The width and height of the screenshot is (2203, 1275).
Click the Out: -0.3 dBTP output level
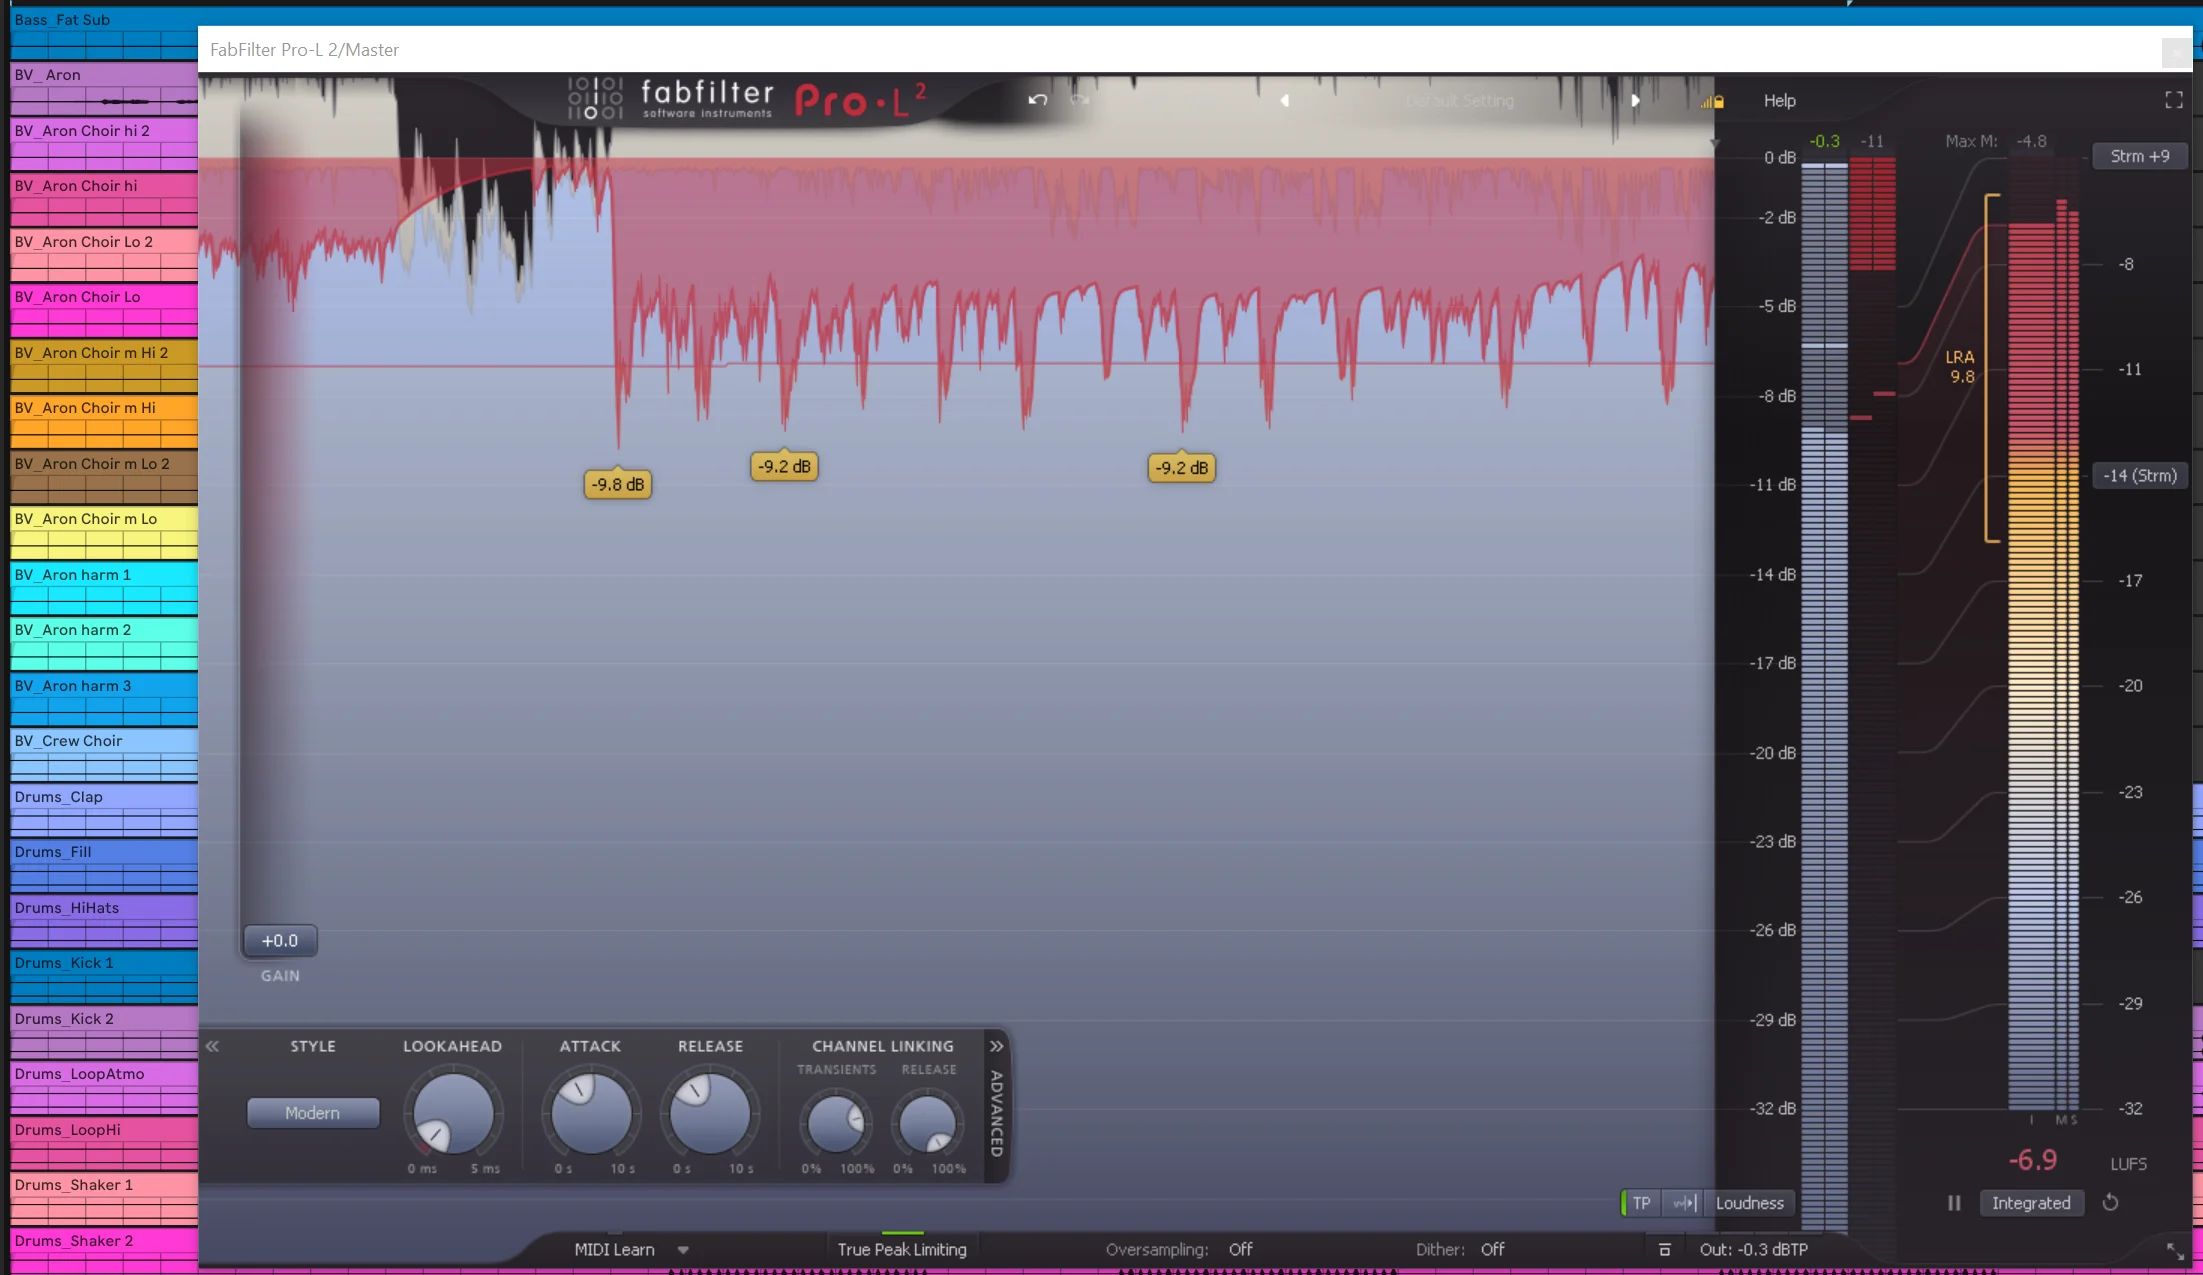(1753, 1249)
